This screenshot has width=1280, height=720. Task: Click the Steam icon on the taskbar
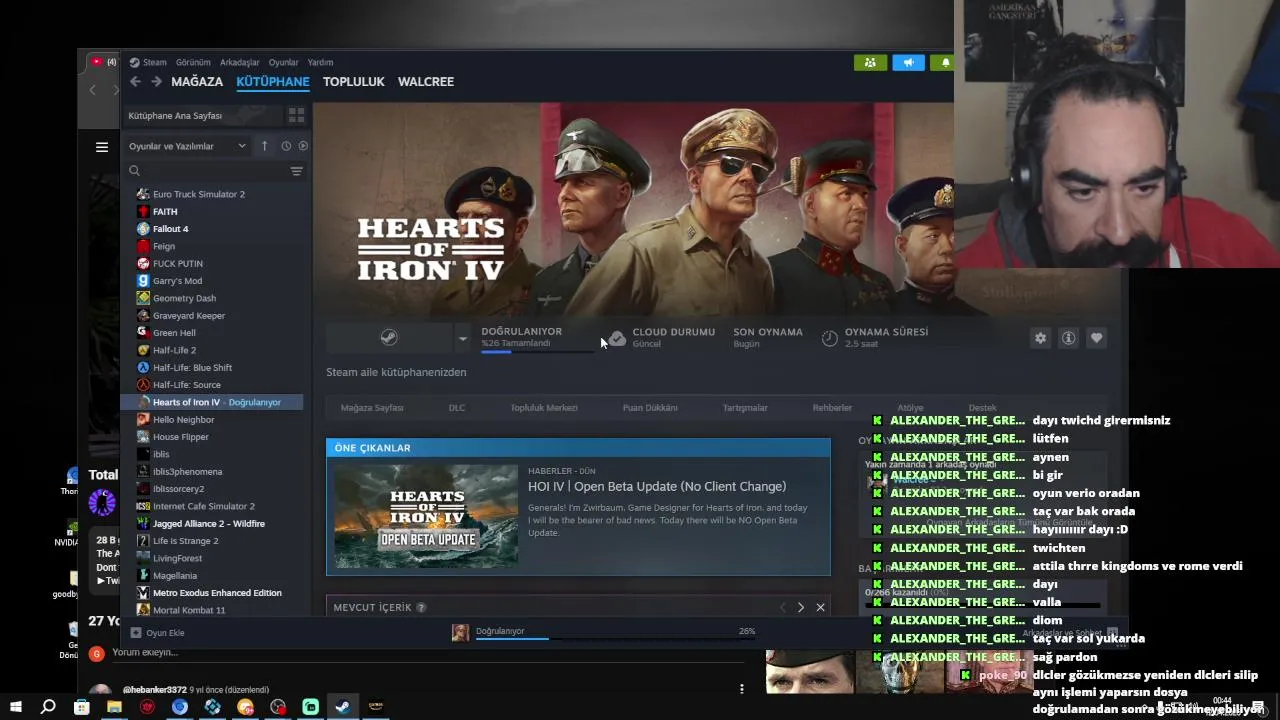(x=342, y=707)
